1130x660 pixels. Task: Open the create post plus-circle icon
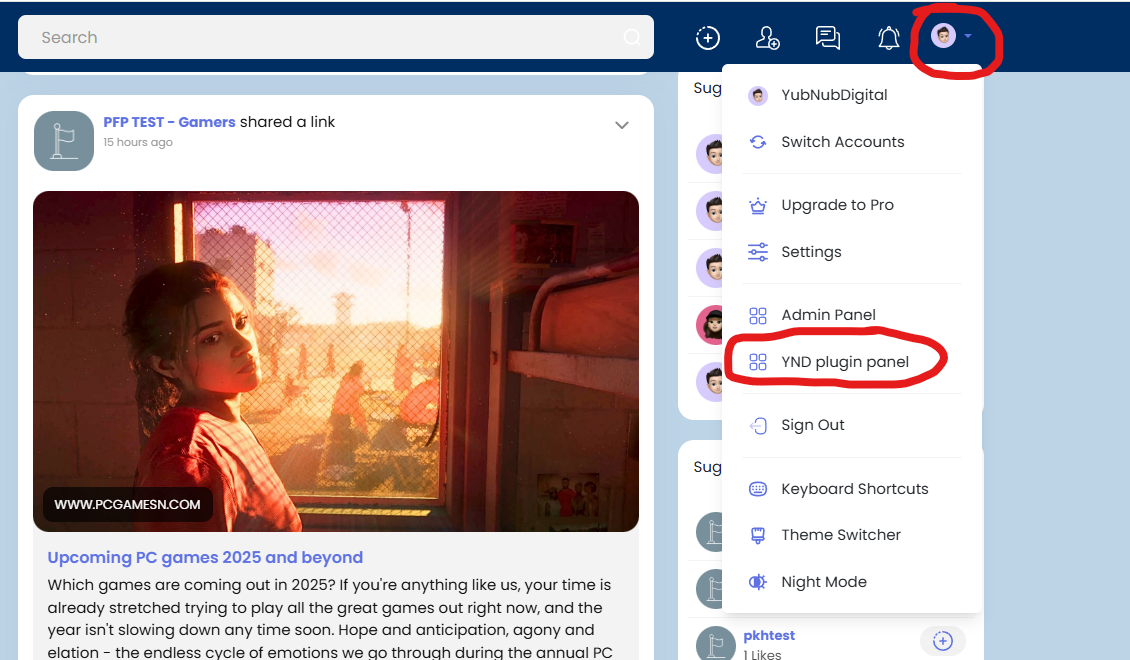pyautogui.click(x=708, y=37)
